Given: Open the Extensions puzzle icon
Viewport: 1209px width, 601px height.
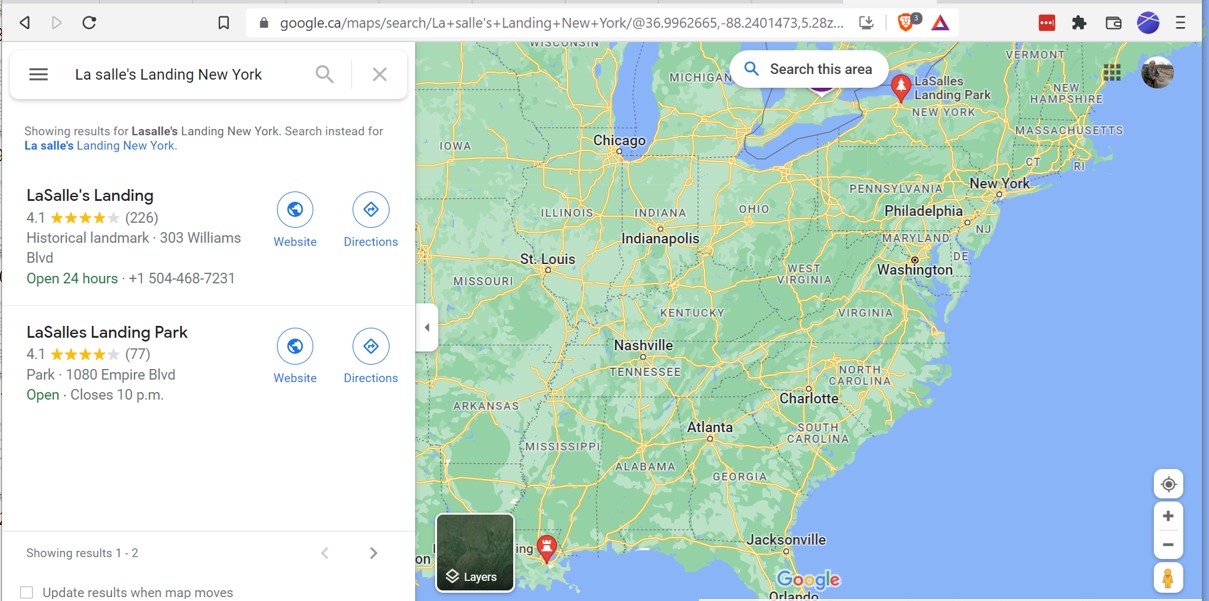Looking at the screenshot, I should (x=1079, y=22).
